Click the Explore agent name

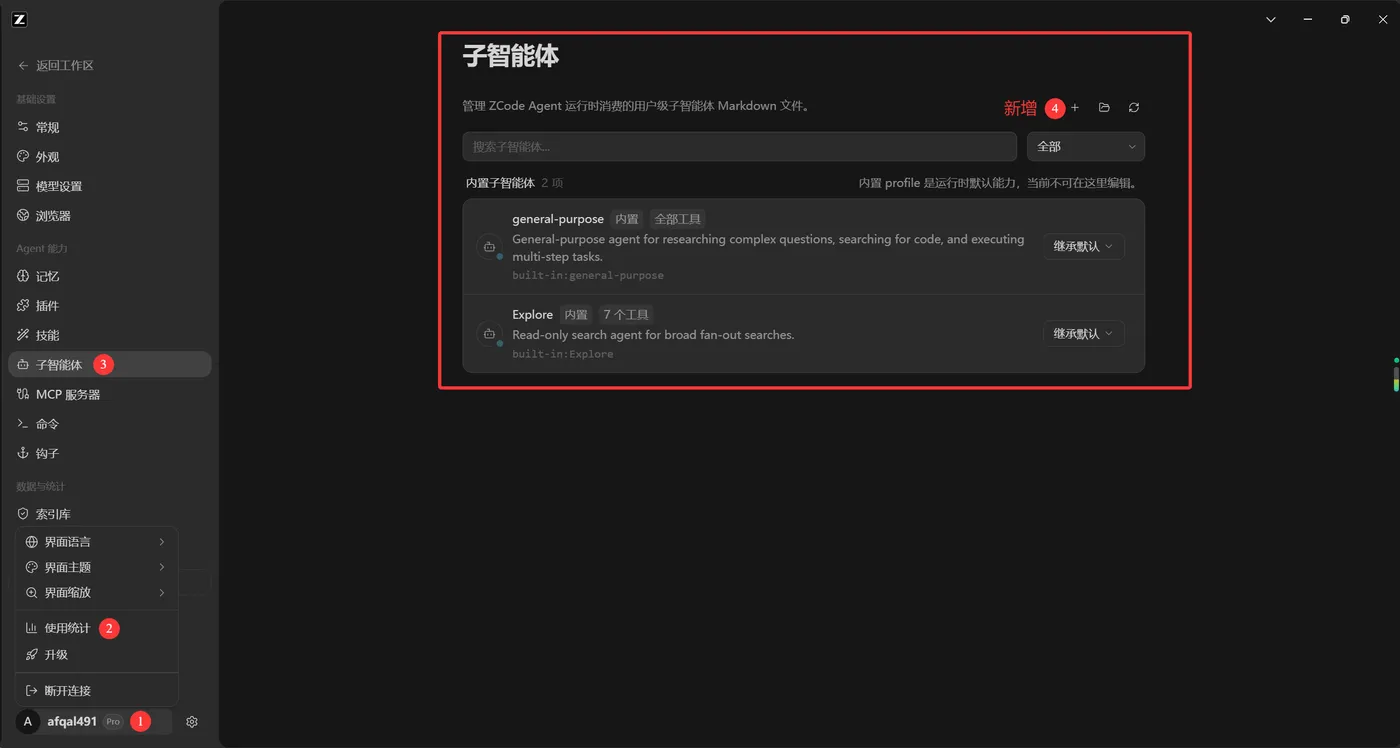[532, 315]
